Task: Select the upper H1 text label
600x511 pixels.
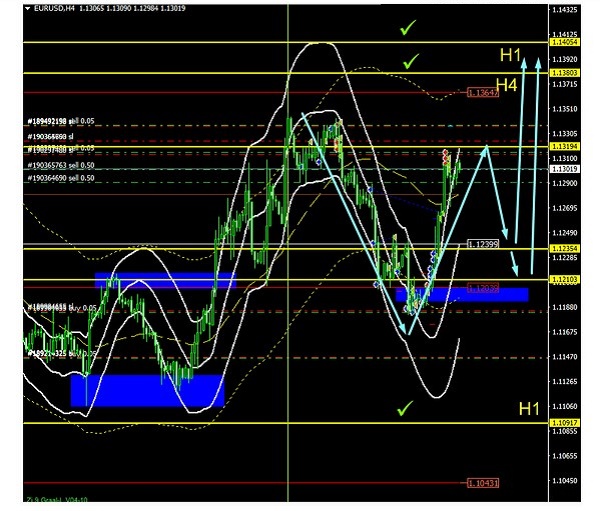Action: pos(510,54)
